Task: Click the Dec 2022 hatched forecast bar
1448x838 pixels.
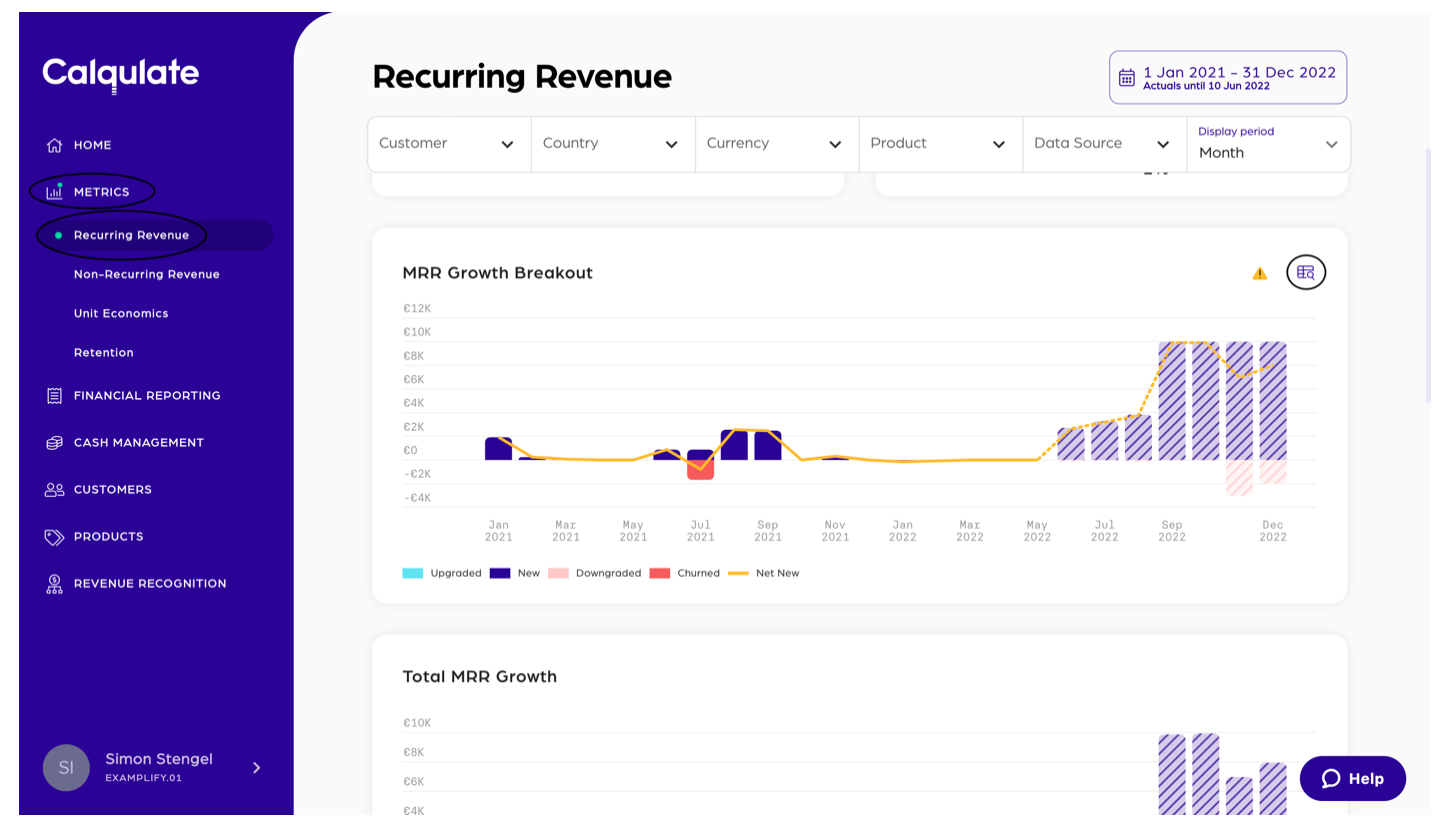Action: (1273, 401)
